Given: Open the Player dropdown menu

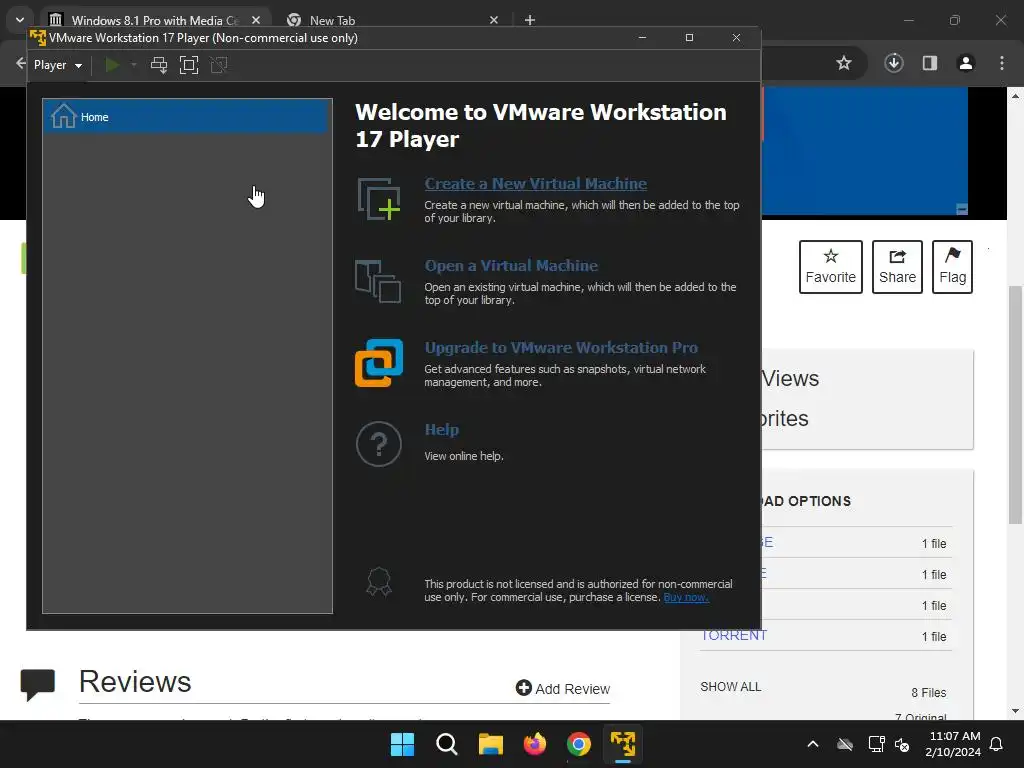Looking at the screenshot, I should 57,65.
